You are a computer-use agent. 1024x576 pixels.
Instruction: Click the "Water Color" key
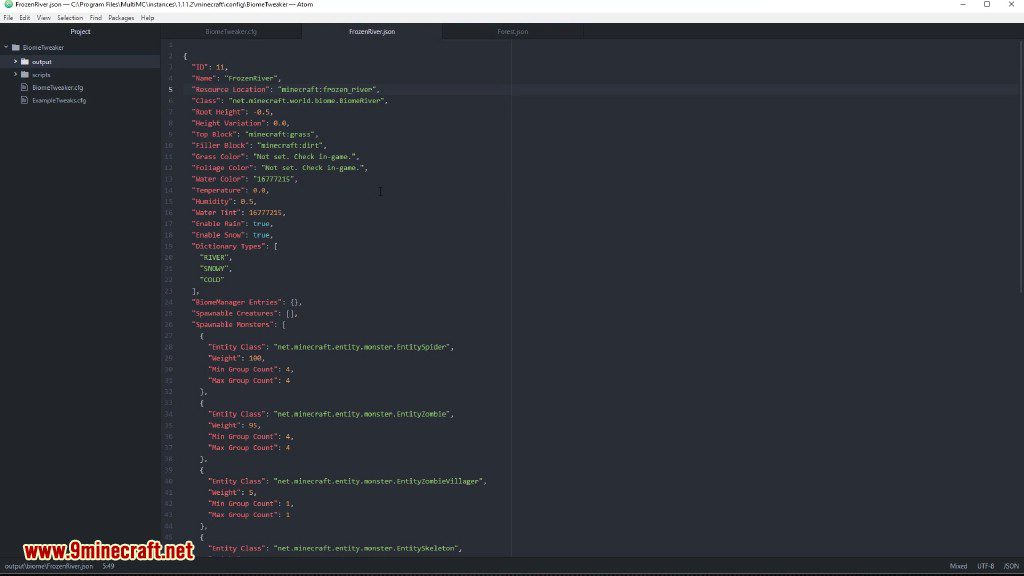pyautogui.click(x=217, y=179)
